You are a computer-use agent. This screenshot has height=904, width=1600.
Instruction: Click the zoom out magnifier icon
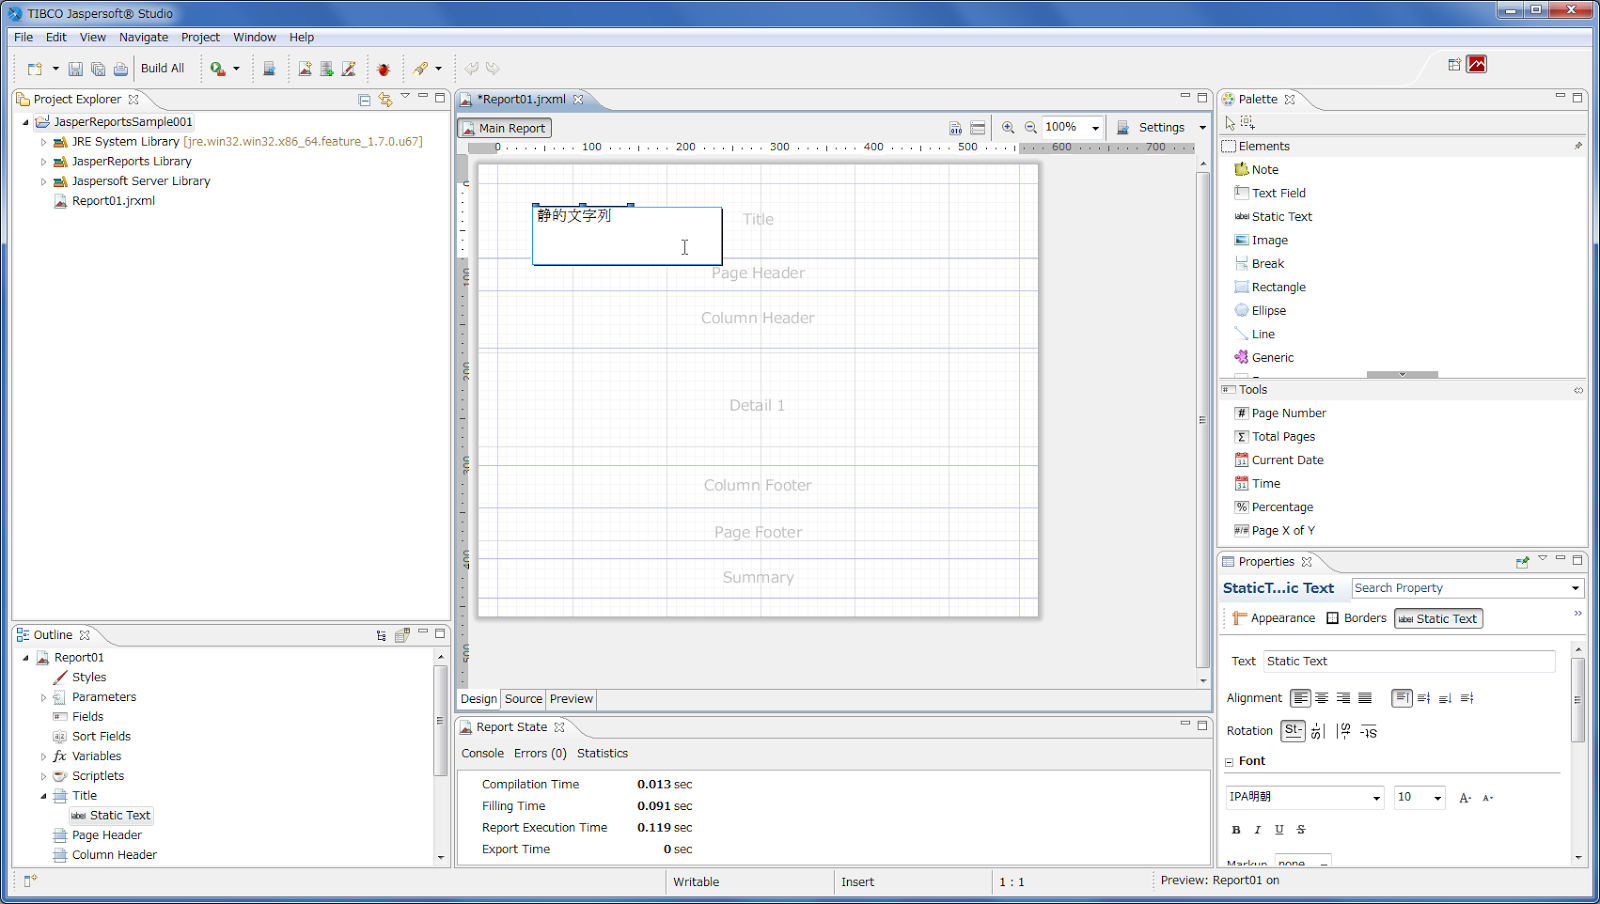point(1030,127)
